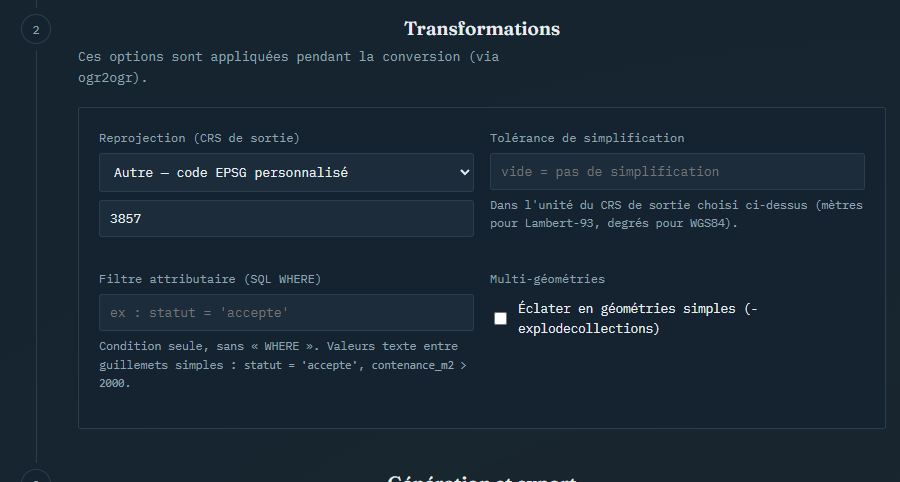Click the label 'Filtre attributaire (SQL WHERE)'
Screen dimensions: 900x482
point(210,279)
